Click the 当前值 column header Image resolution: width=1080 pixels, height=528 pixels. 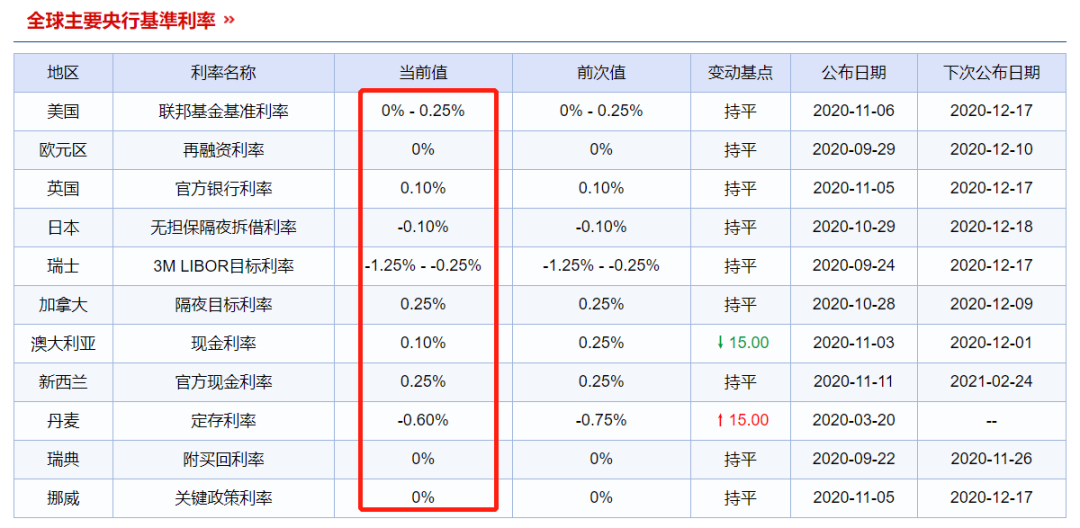tap(423, 73)
